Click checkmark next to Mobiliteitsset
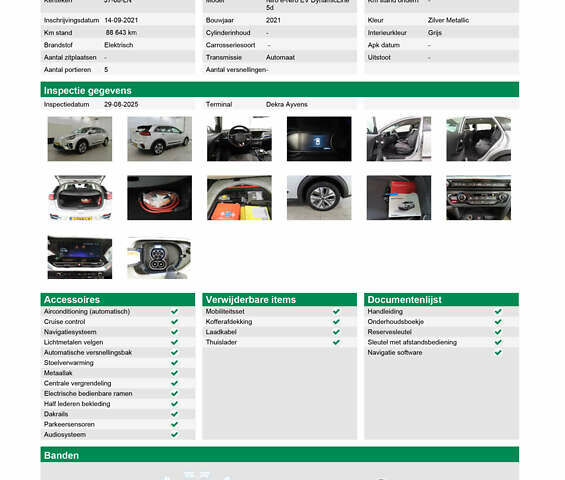 (336, 311)
